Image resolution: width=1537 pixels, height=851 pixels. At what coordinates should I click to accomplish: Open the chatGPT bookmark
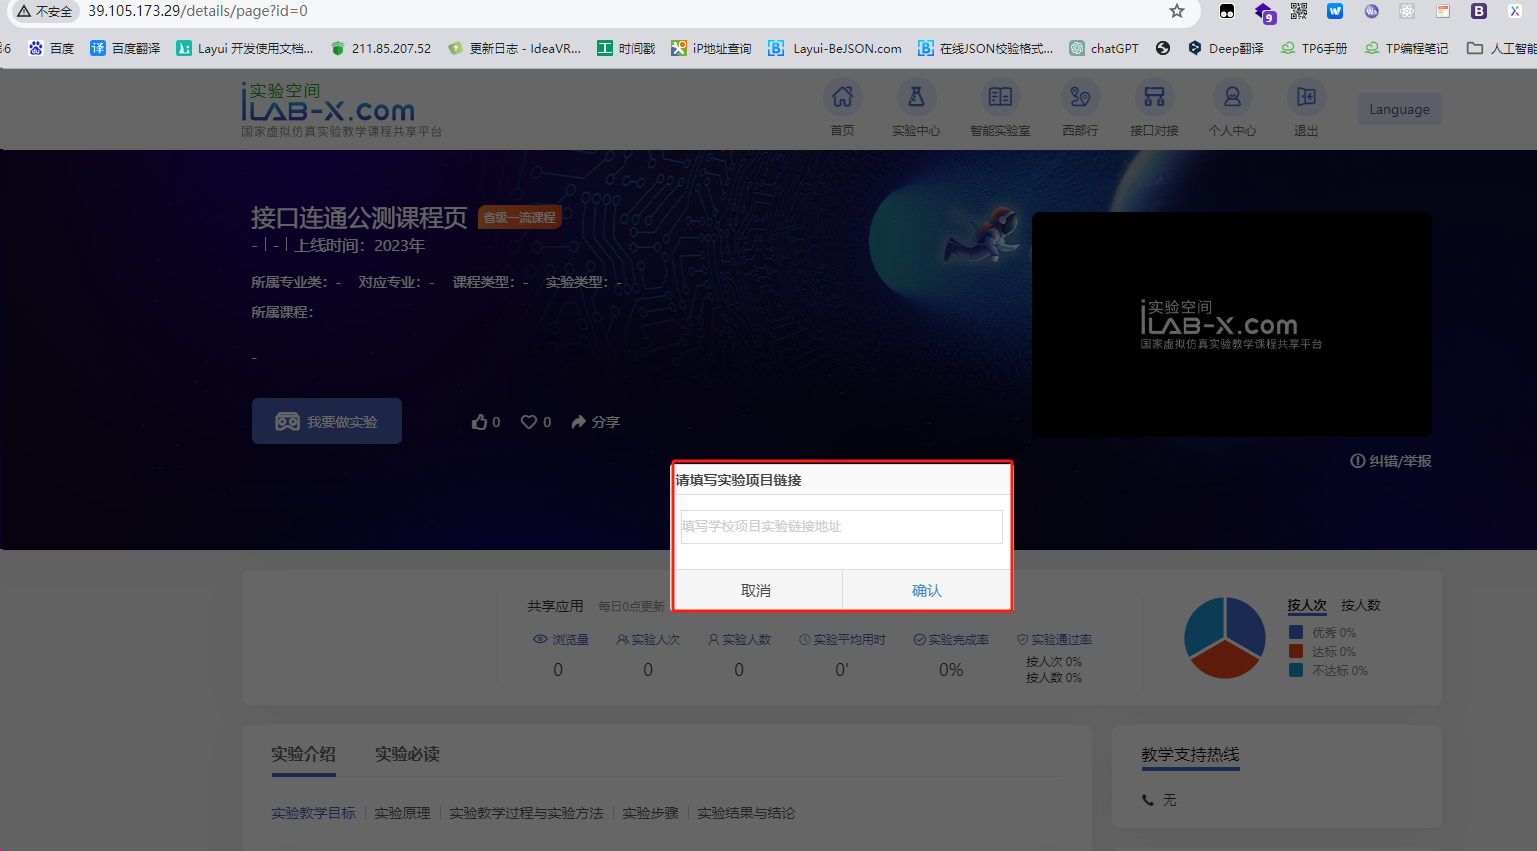tap(1104, 48)
